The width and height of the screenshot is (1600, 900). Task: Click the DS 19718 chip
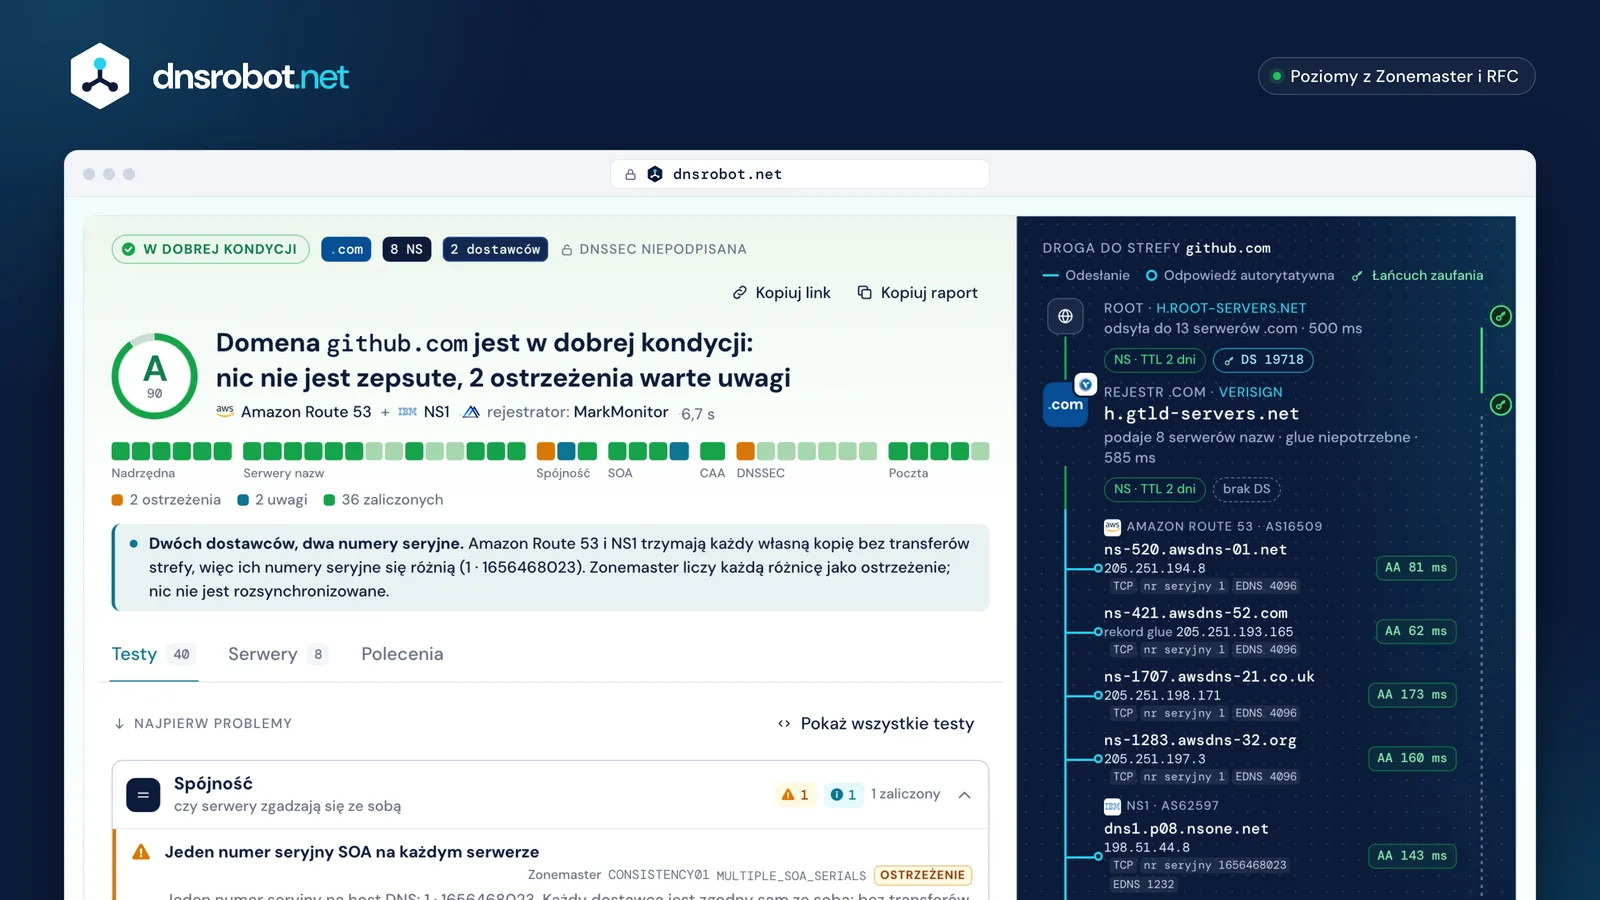[x=1264, y=360]
